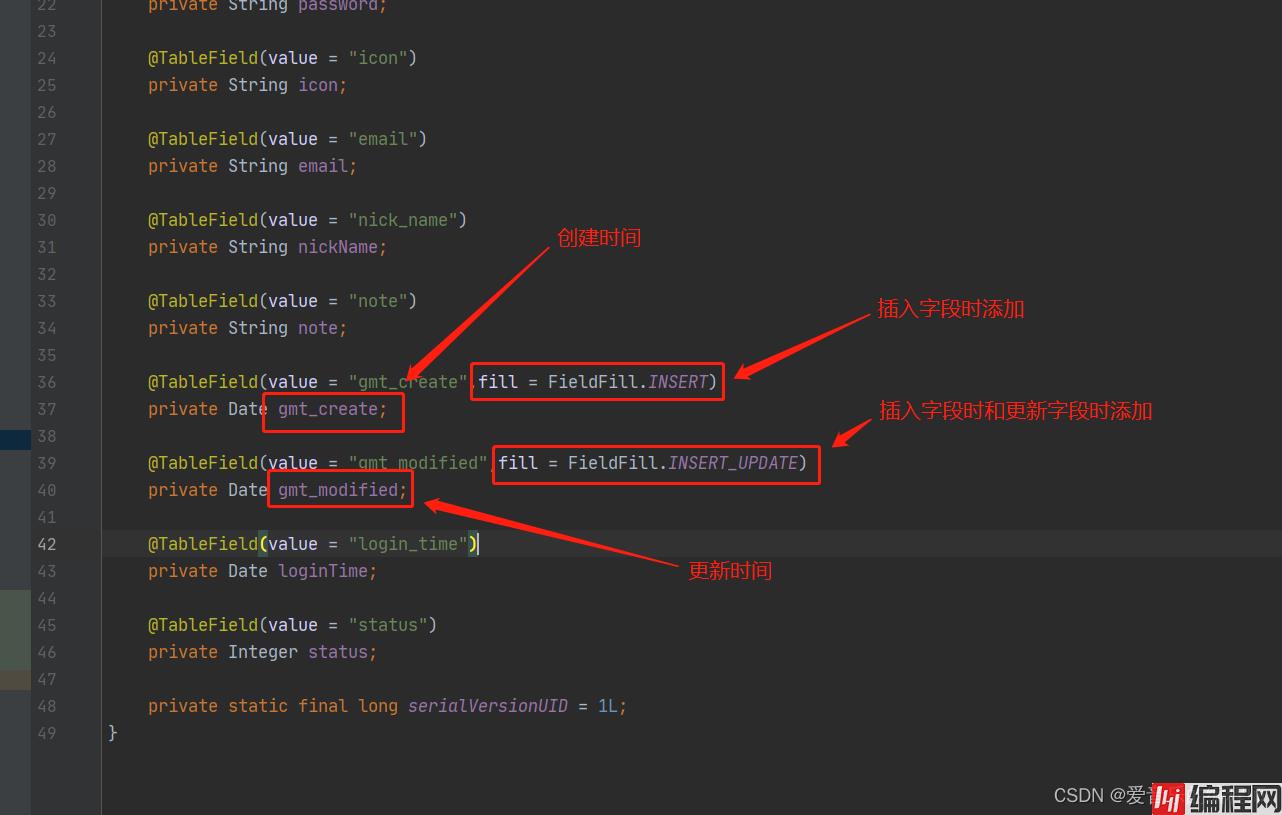Click the long keyword on line 48
Screen dimensions: 1282x815
tap(378, 706)
